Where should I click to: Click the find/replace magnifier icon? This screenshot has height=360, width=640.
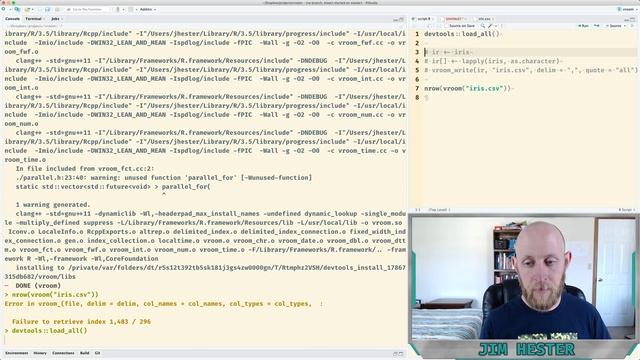[x=483, y=26]
